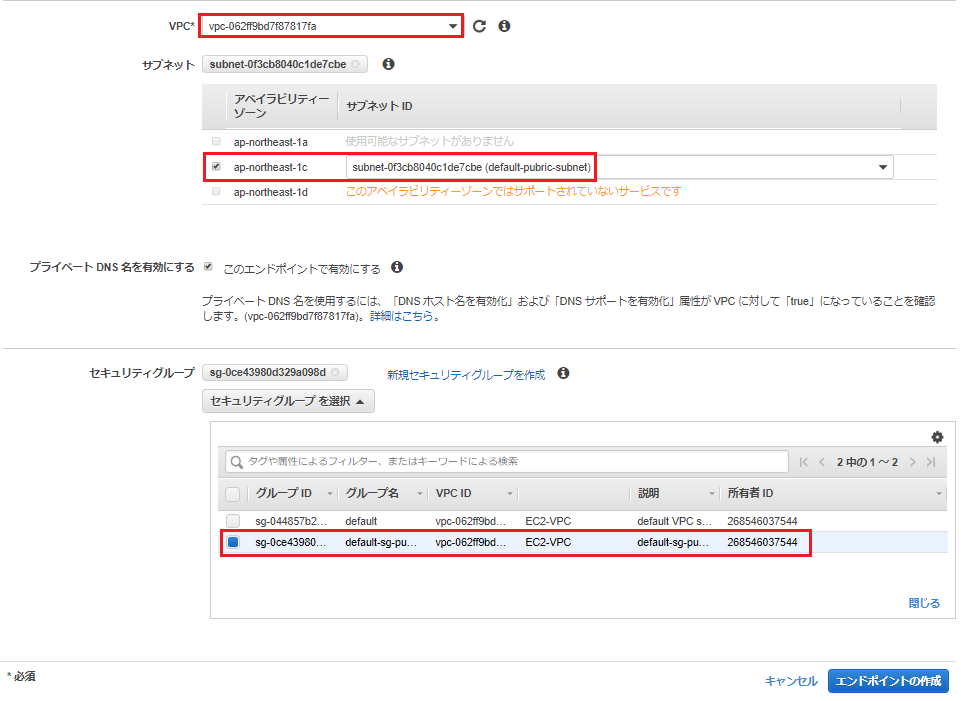The image size is (961, 701).
Task: Remove subnet-0f3cb8040c1de7cbe tag with x icon
Action: pyautogui.click(x=356, y=64)
